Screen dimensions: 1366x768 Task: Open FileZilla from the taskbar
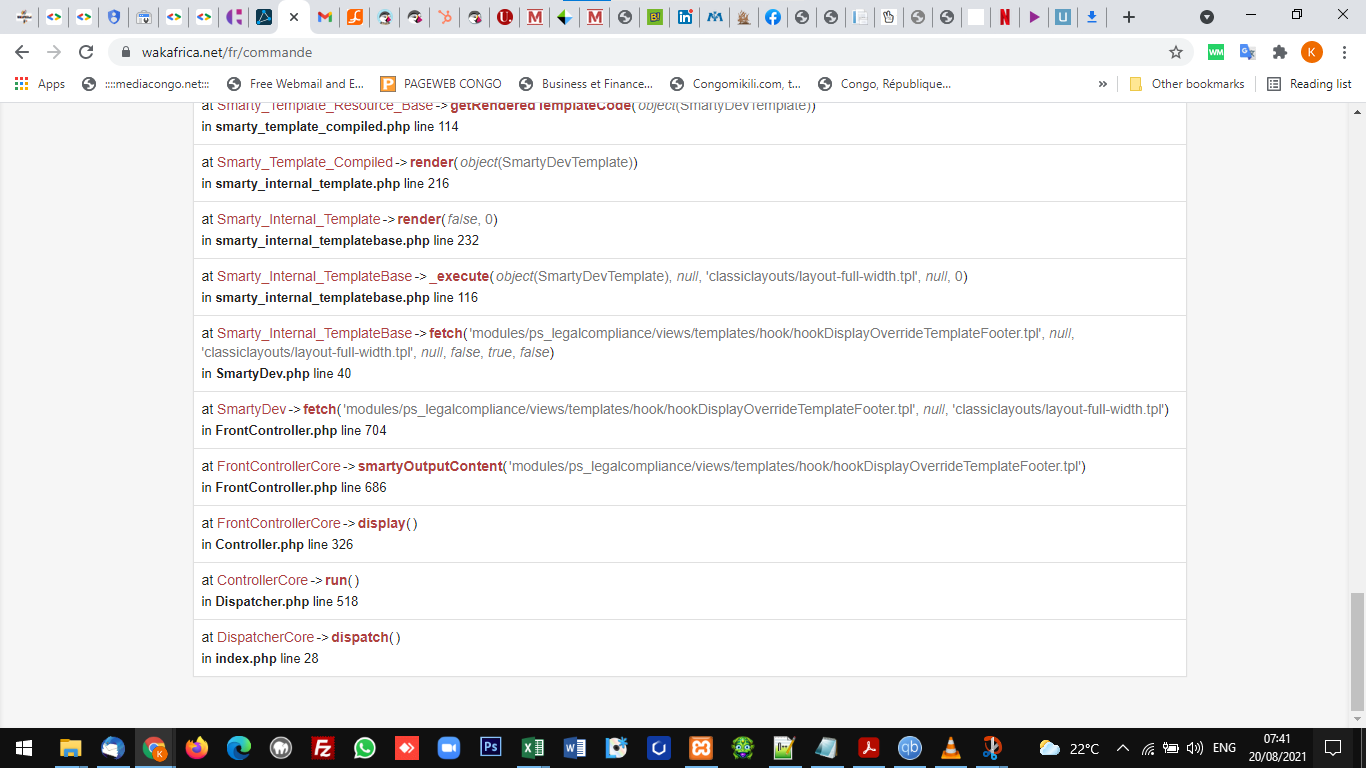pyautogui.click(x=323, y=748)
